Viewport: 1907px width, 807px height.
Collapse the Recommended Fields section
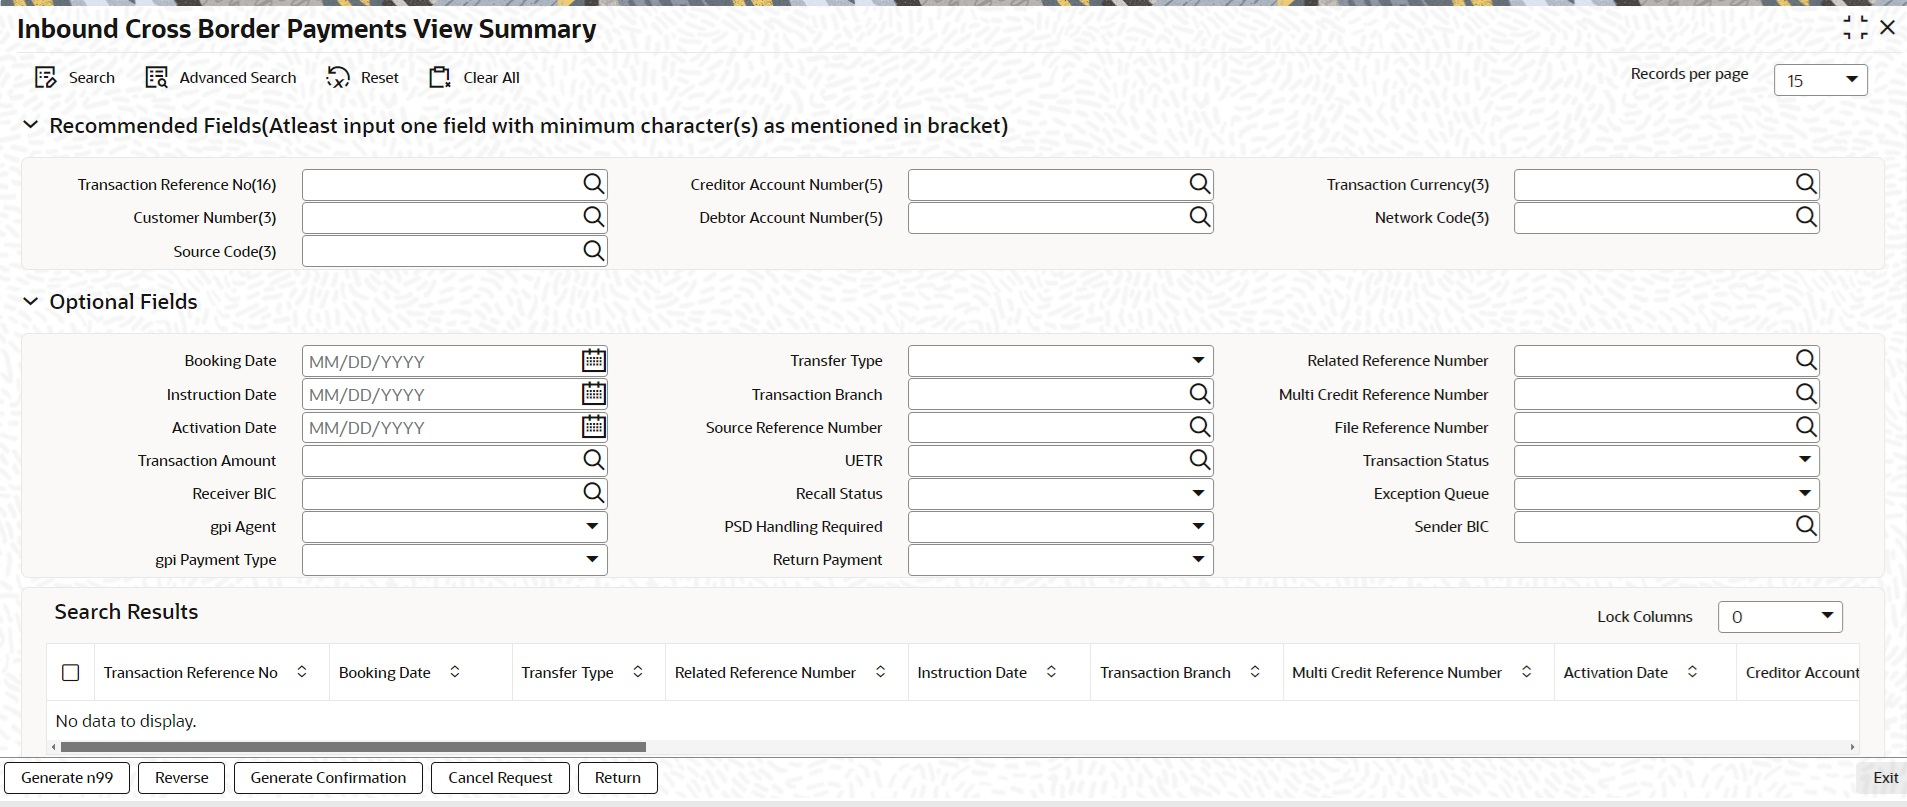pos(31,125)
